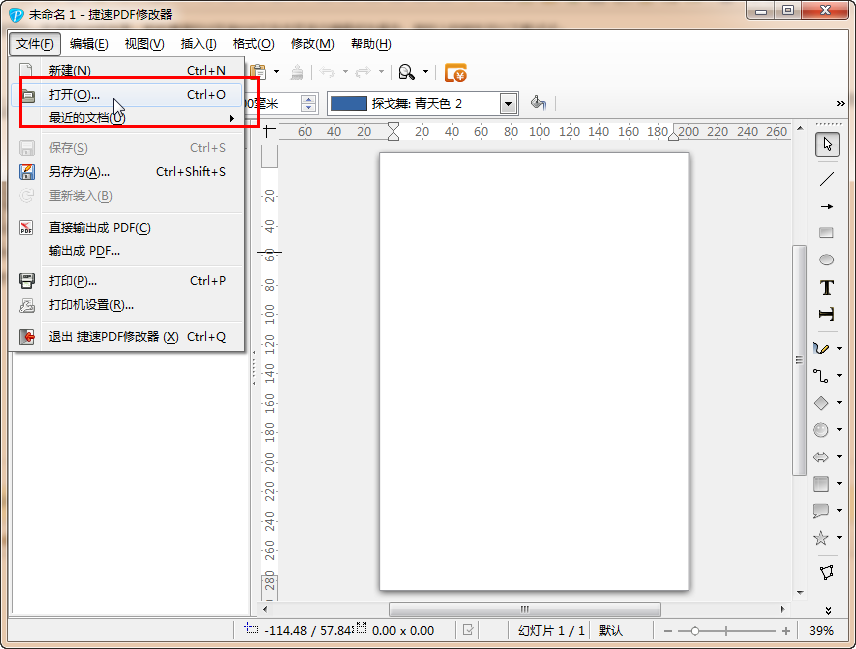This screenshot has height=649, width=856.
Task: Click the paste clipboard toolbar icon
Action: pyautogui.click(x=258, y=72)
